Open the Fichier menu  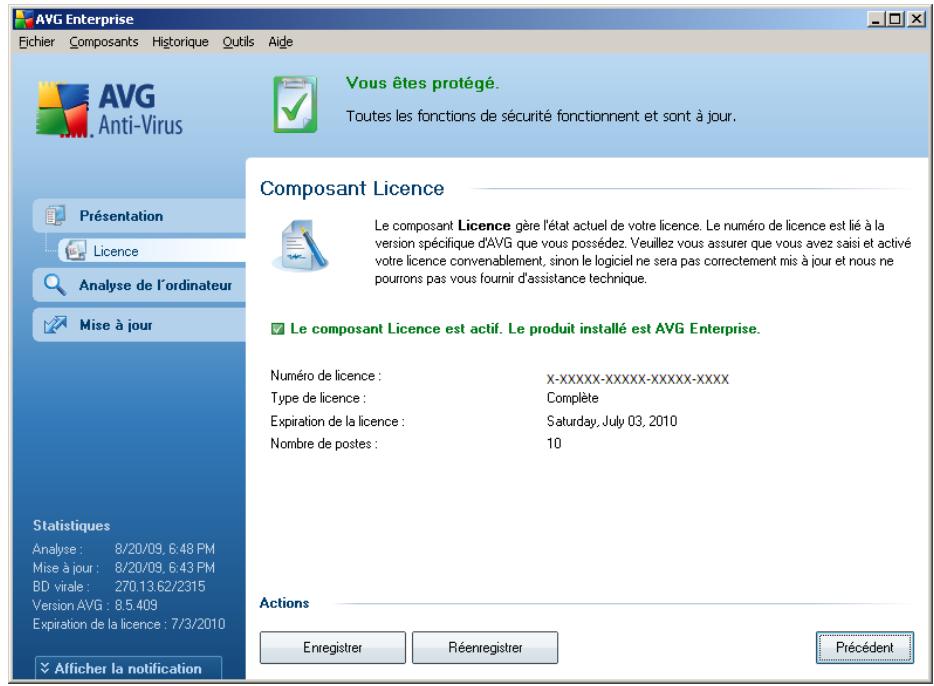37,42
